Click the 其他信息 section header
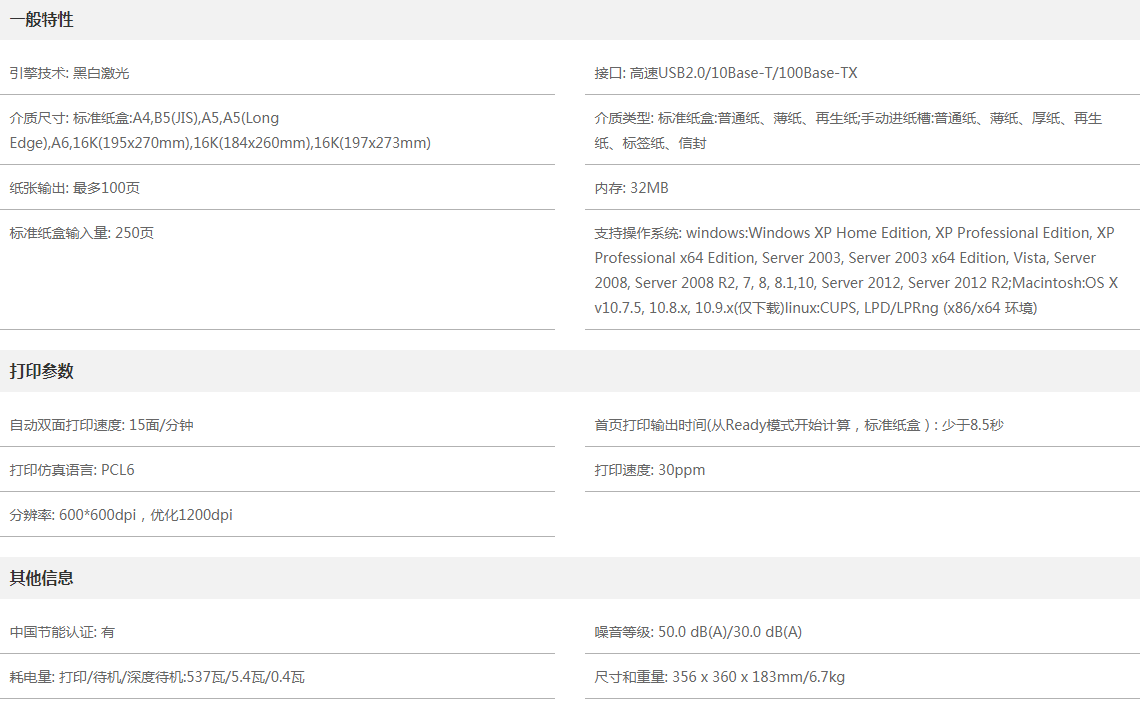Screen dimensions: 1143x703 [42, 578]
